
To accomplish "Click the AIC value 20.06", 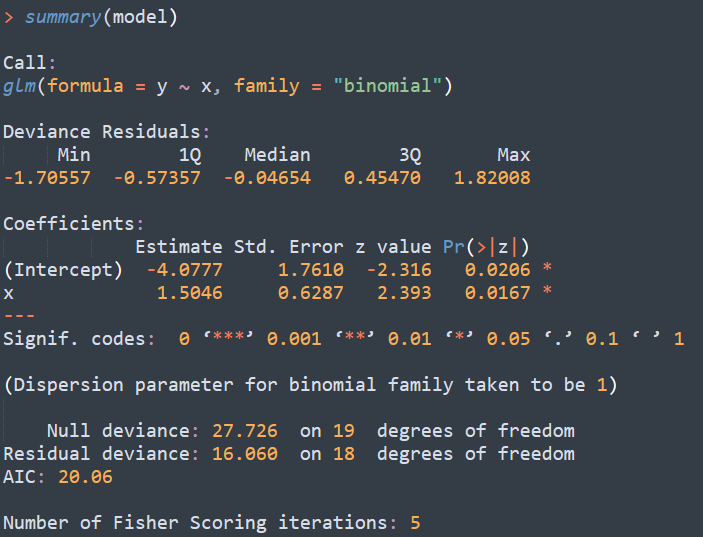I will pos(85,477).
